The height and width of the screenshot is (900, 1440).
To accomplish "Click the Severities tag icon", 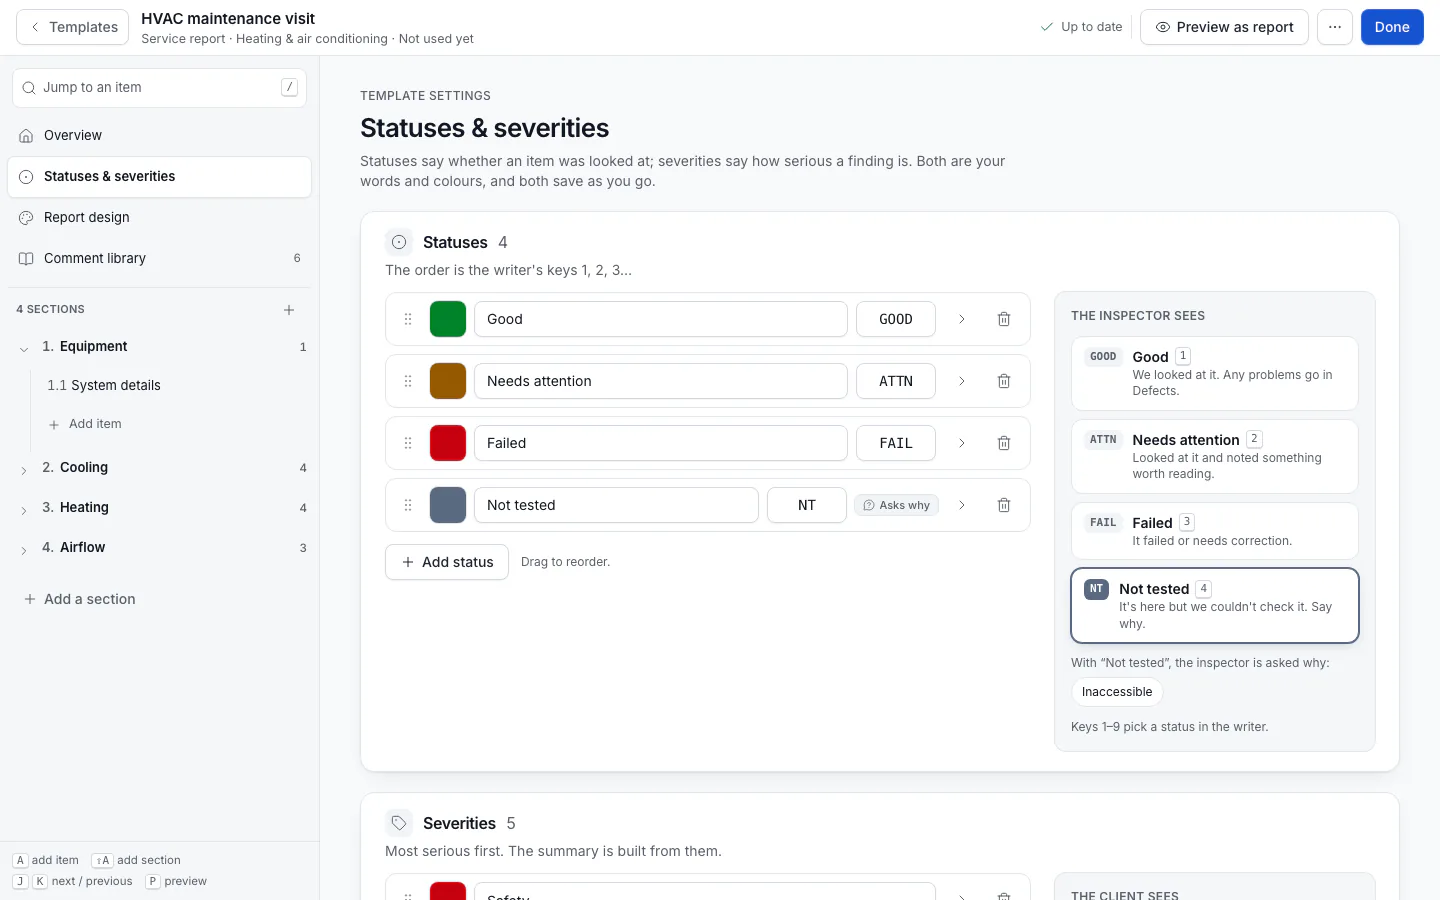I will coord(399,823).
